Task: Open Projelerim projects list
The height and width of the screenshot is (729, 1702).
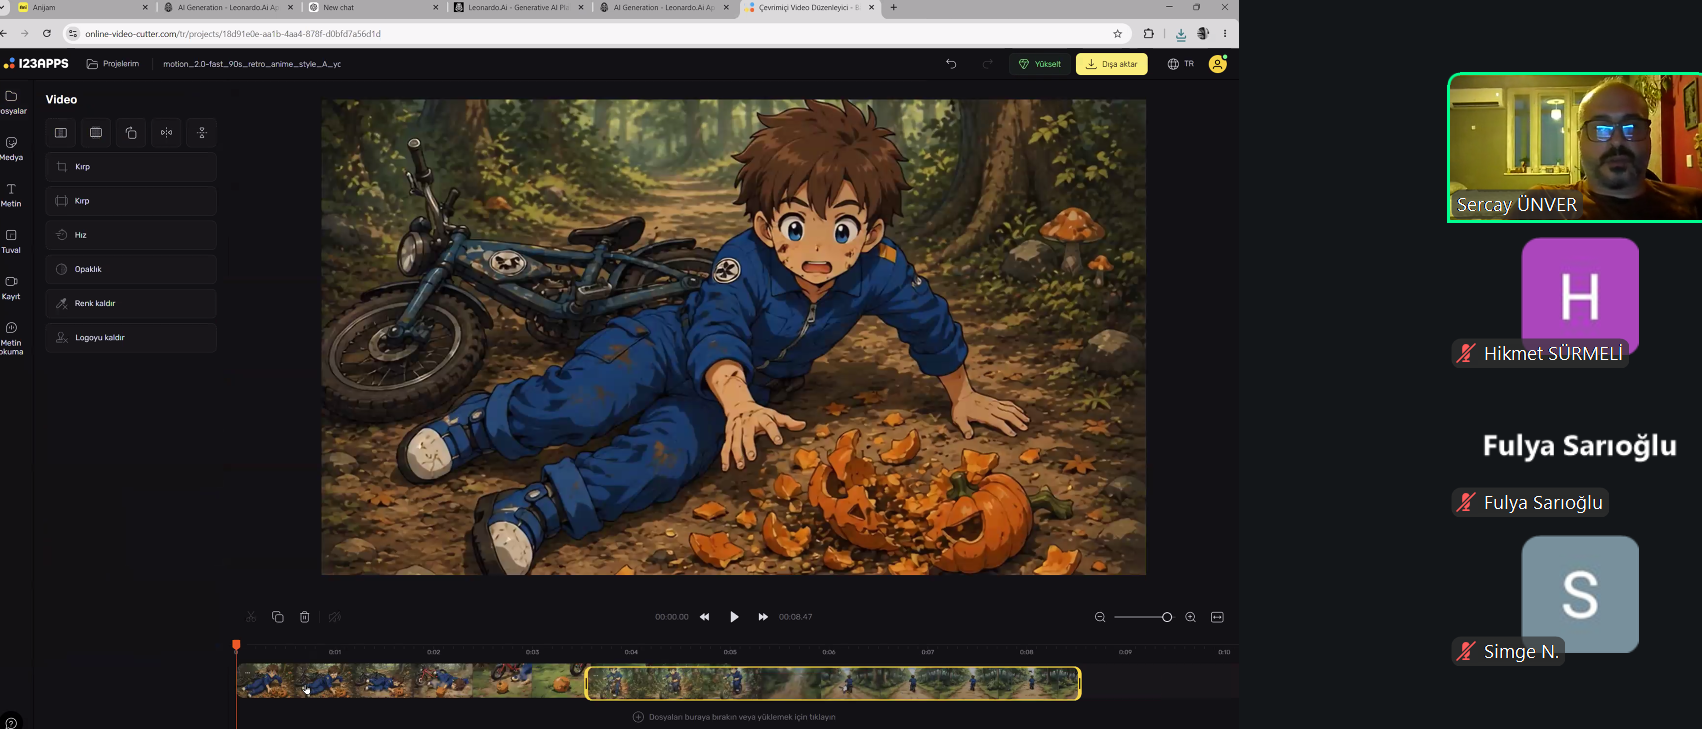Action: (x=113, y=64)
